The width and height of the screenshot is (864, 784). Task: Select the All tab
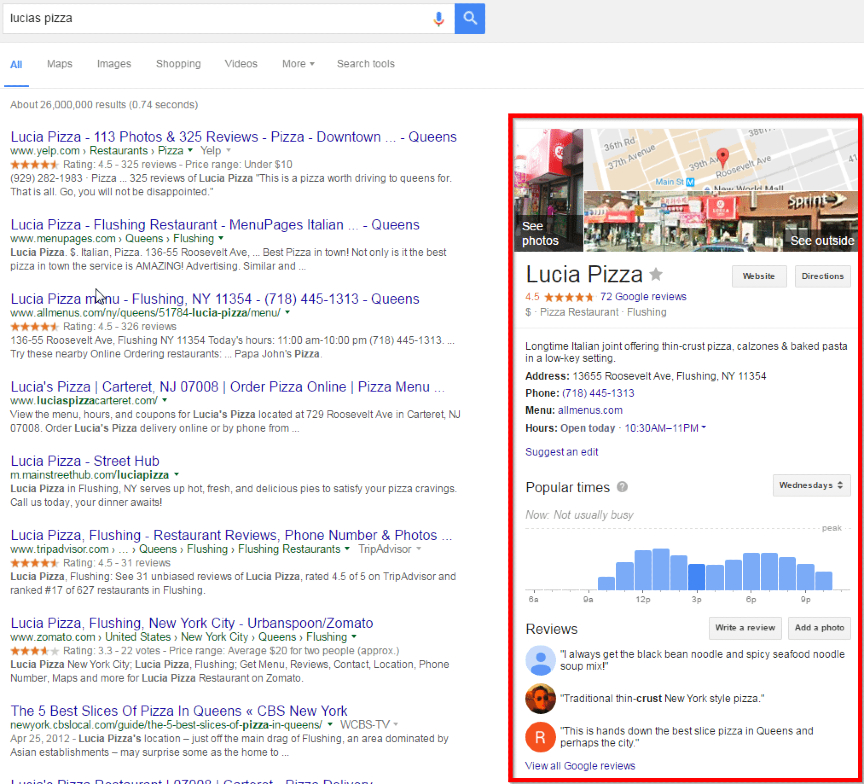(16, 64)
